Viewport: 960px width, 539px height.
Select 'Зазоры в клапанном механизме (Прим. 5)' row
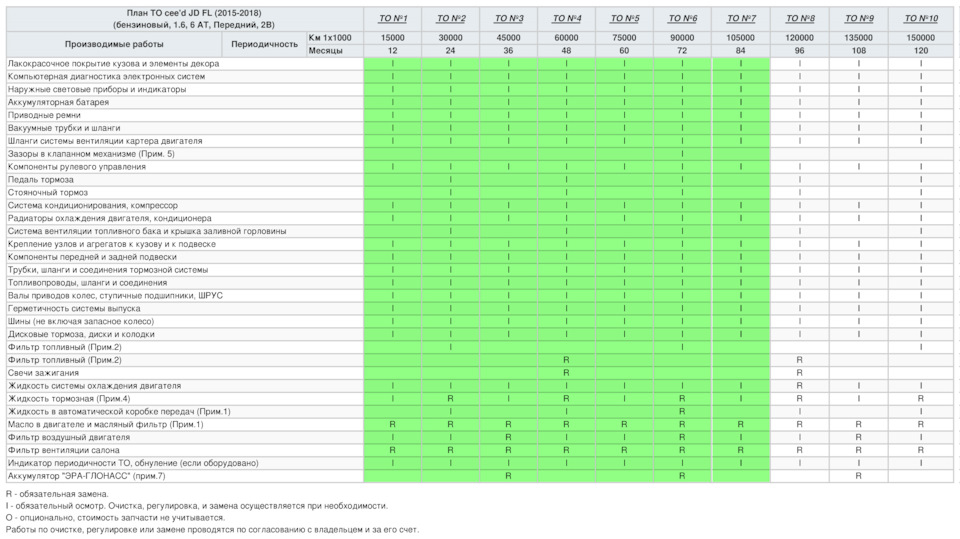[x=91, y=154]
